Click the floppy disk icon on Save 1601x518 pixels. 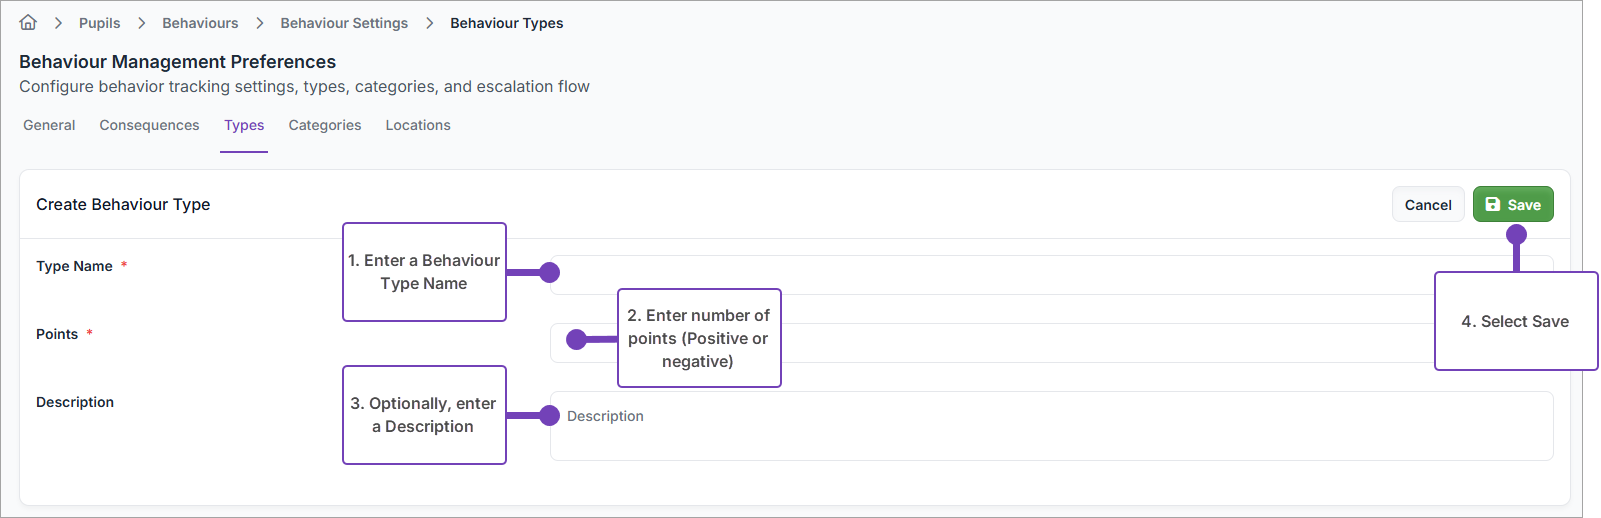point(1492,204)
